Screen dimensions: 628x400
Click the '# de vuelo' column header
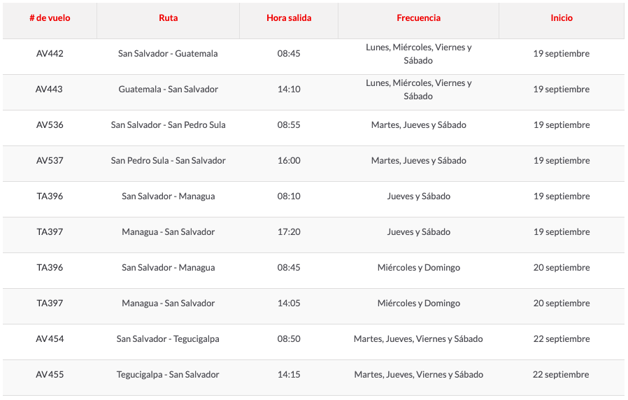[x=49, y=18]
